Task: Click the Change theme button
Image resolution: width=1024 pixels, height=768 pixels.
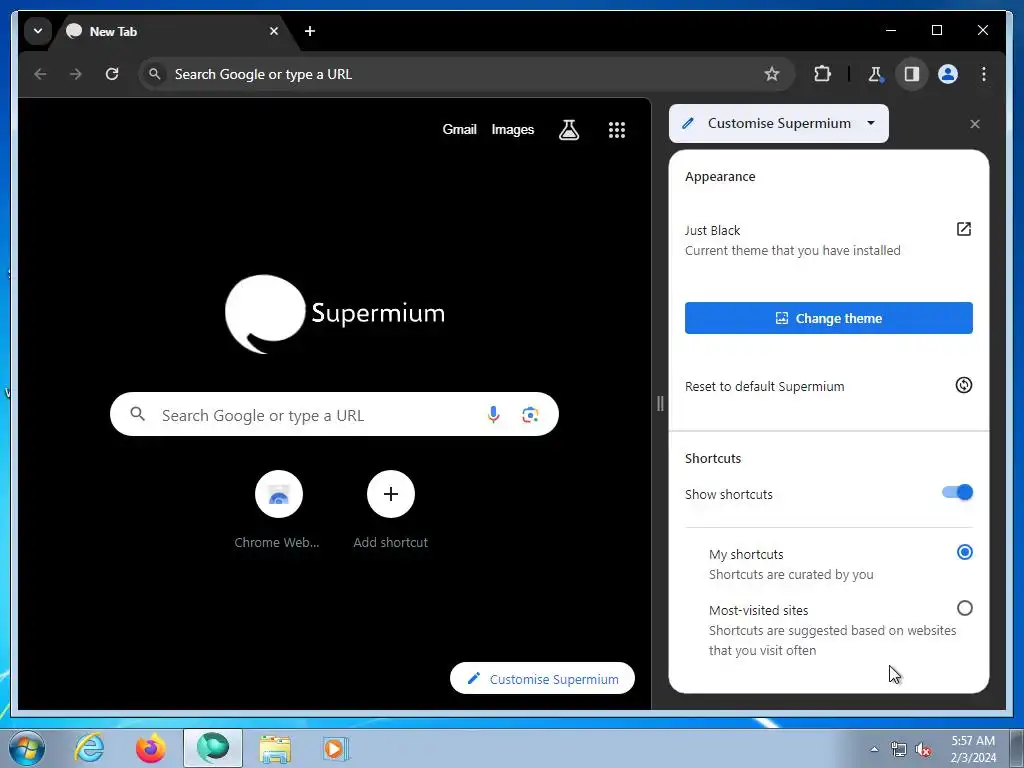Action: click(828, 318)
